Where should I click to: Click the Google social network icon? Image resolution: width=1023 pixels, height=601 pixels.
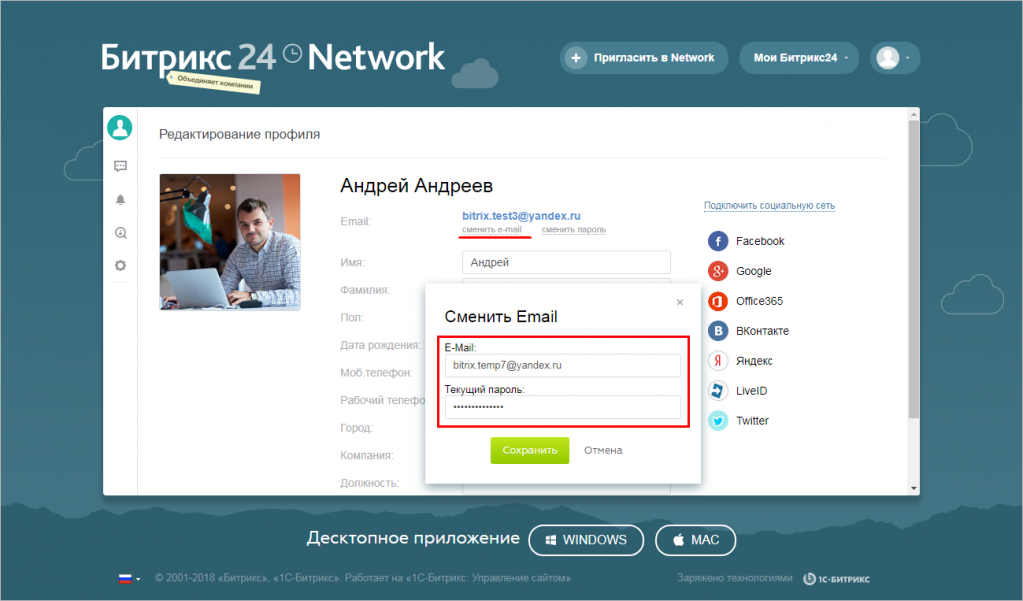click(x=718, y=271)
